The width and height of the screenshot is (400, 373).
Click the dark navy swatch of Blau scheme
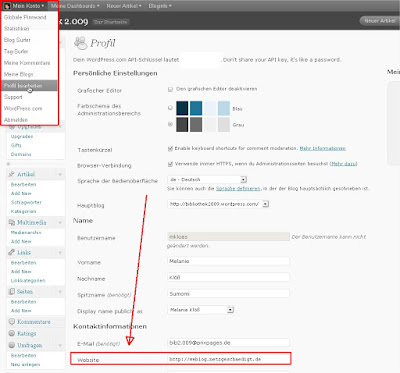(182, 108)
